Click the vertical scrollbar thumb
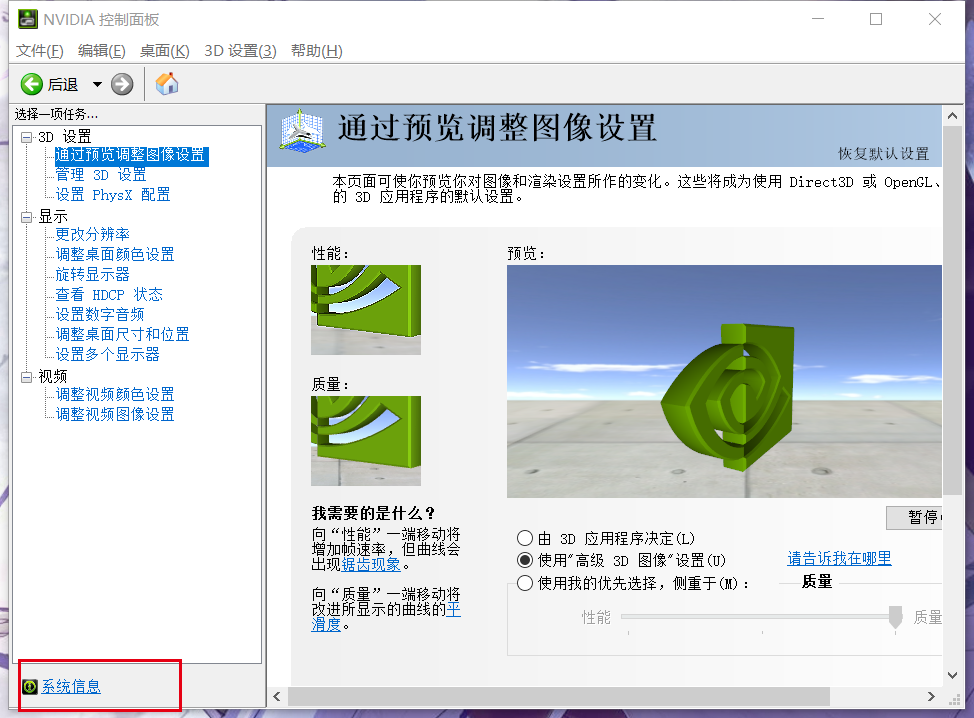 (952, 311)
